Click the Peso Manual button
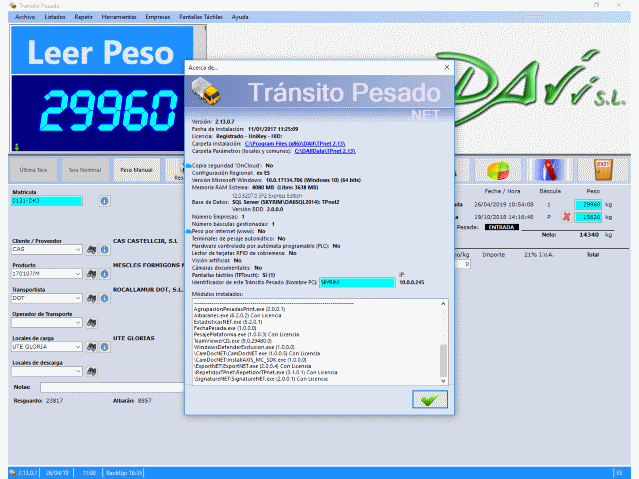The height and width of the screenshot is (479, 639). click(x=137, y=170)
